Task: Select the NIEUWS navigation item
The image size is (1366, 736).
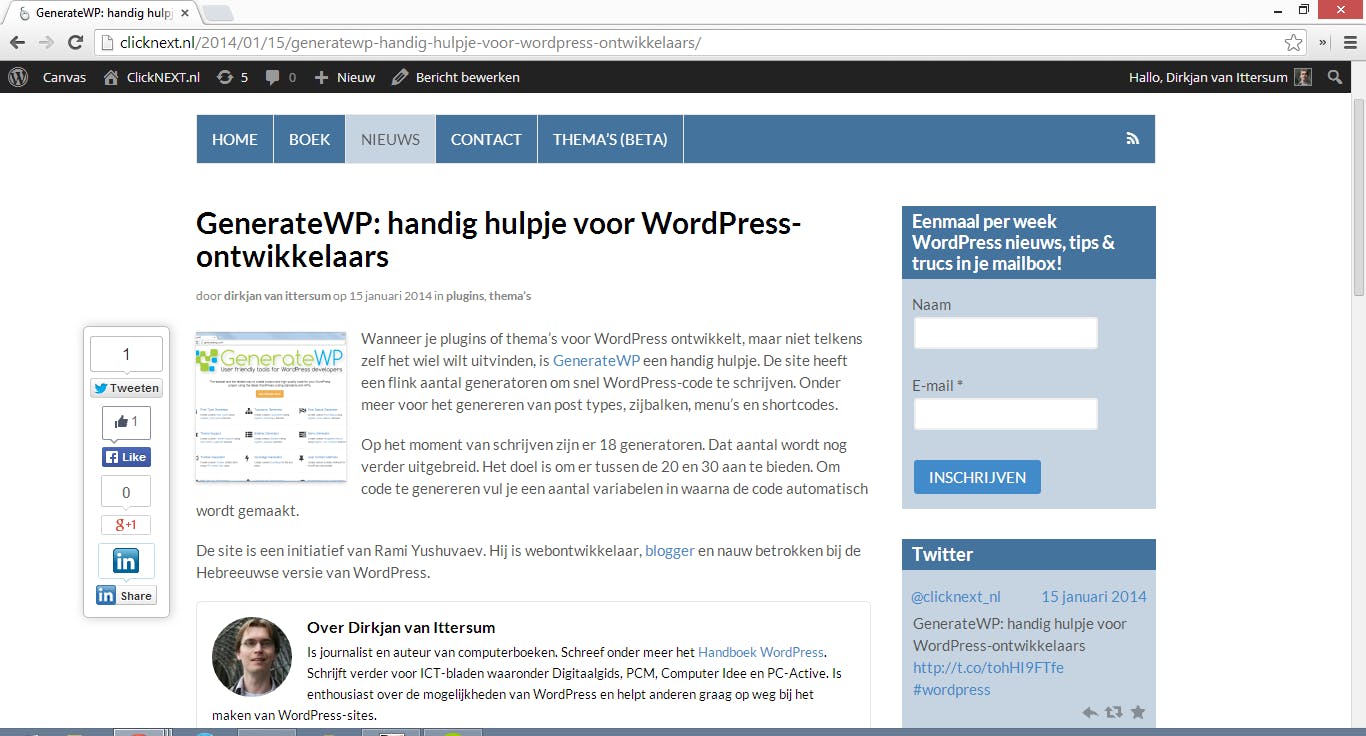Action: point(391,139)
